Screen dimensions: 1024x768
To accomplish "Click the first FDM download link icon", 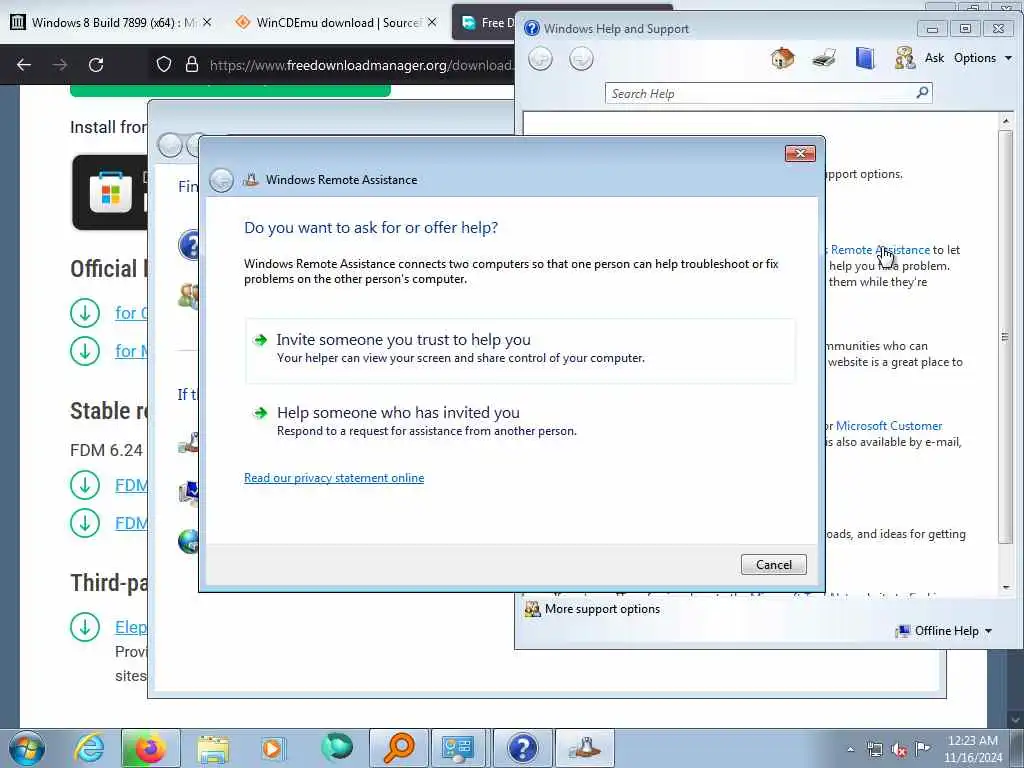I will click(x=85, y=485).
